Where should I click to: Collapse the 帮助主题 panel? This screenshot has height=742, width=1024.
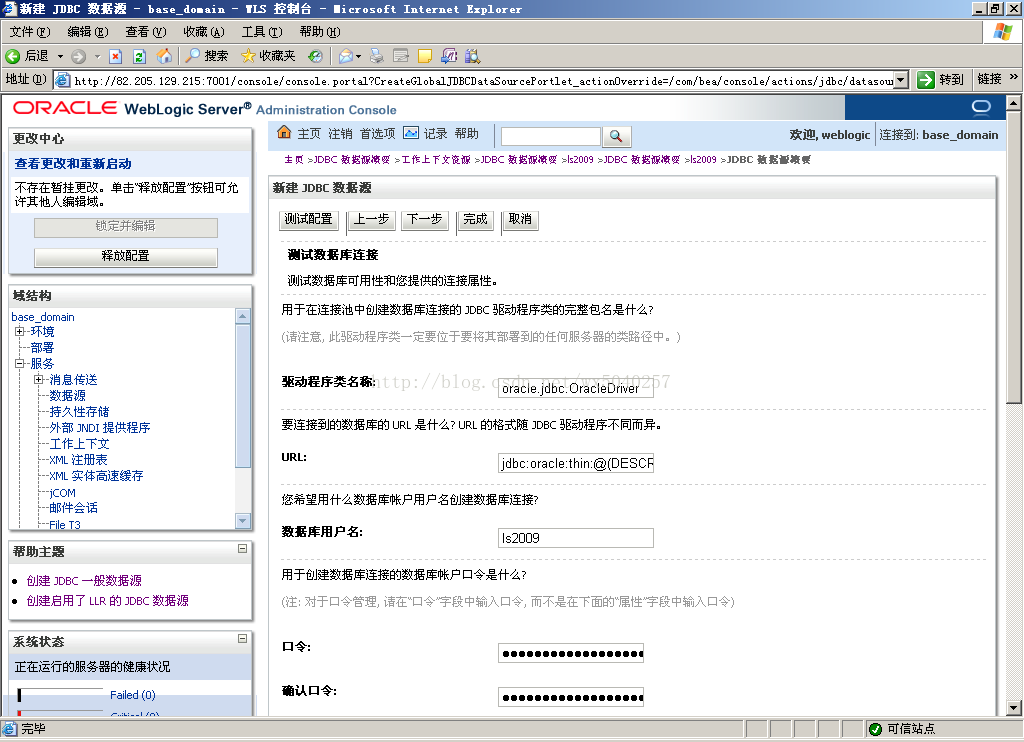242,549
